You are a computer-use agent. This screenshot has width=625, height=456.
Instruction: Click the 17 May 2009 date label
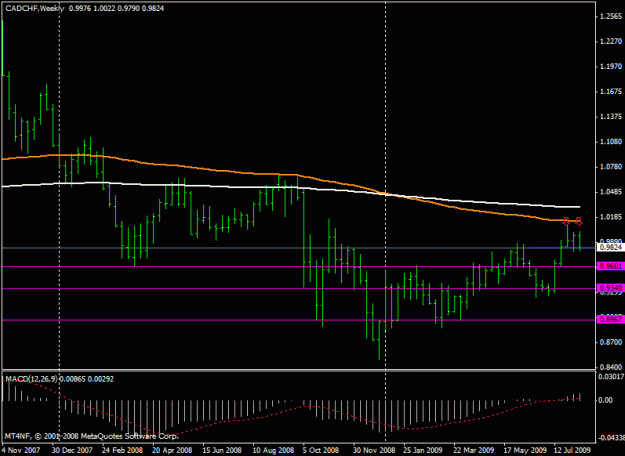(x=525, y=450)
